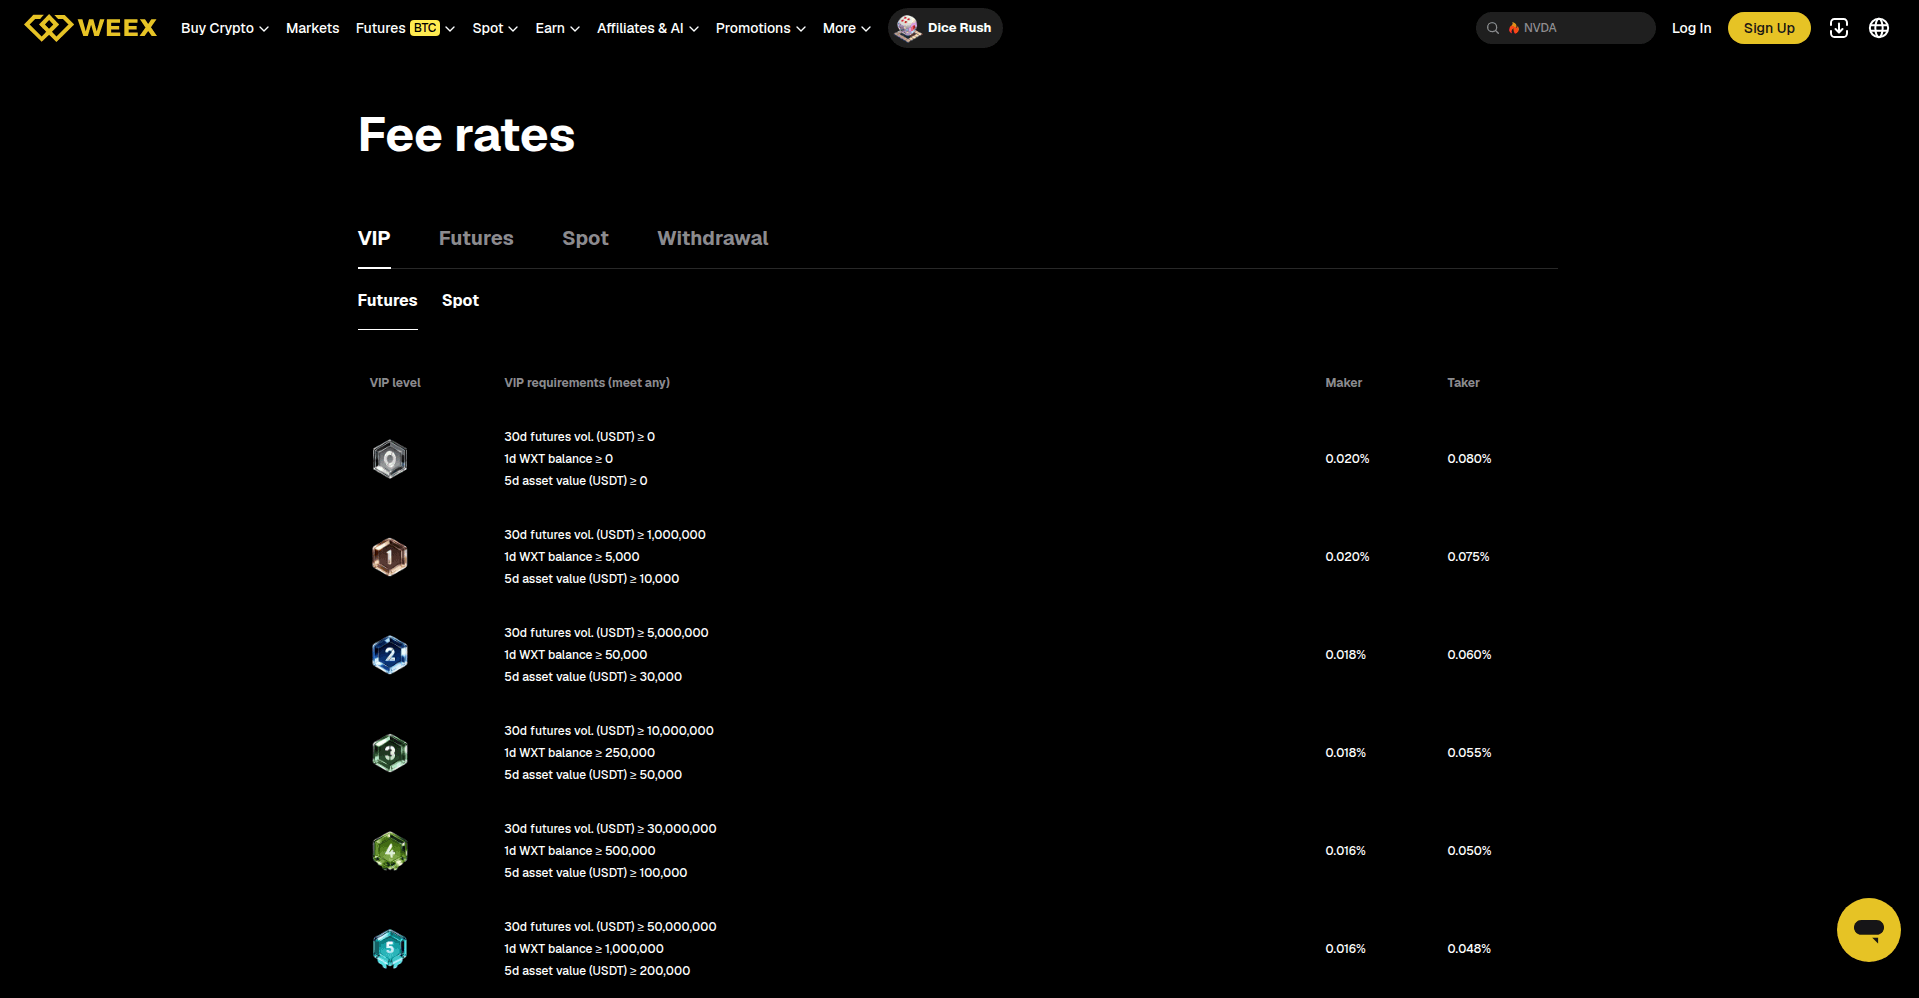Click the VIP level 3 badge

(x=390, y=753)
